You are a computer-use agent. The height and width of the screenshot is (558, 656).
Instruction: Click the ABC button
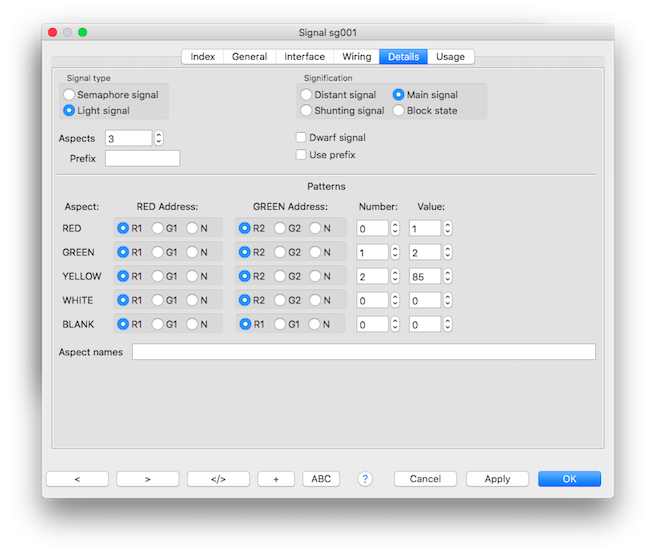321,479
